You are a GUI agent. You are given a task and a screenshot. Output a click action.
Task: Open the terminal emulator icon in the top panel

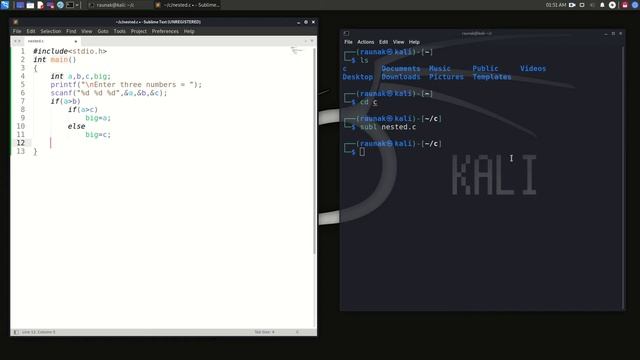tap(70, 5)
